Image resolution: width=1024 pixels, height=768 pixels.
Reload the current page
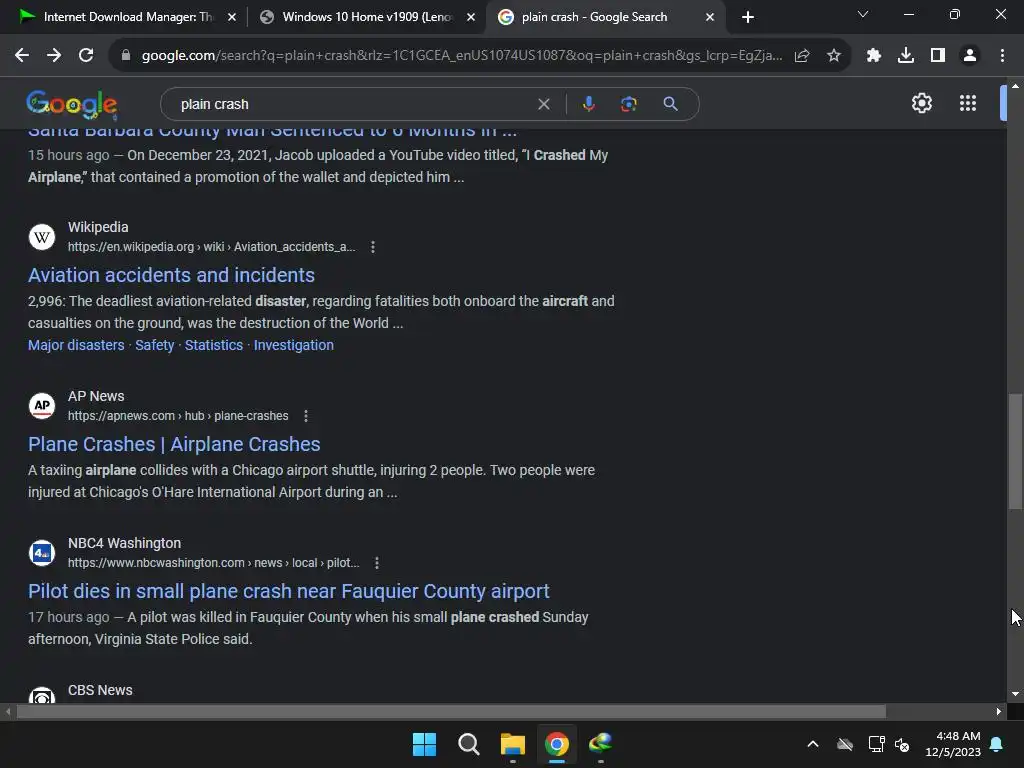[86, 56]
